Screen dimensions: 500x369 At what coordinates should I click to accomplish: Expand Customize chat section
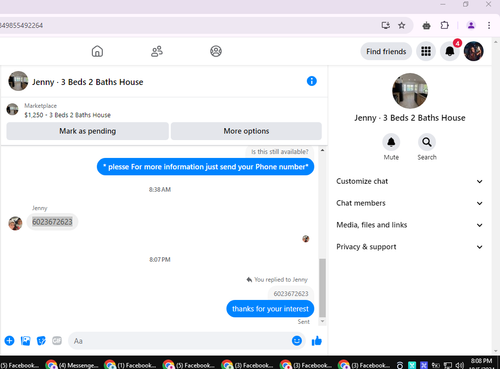(x=410, y=181)
